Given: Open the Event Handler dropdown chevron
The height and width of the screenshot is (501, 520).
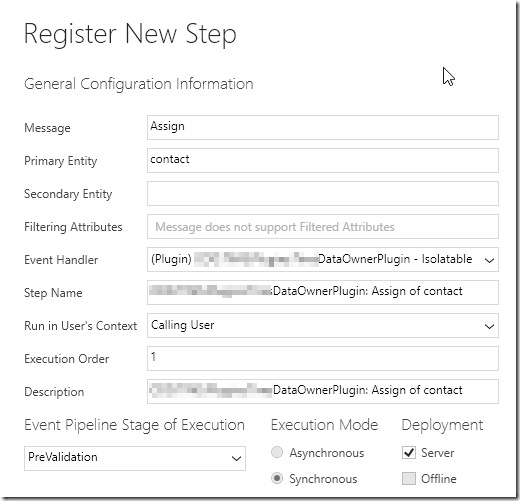Looking at the screenshot, I should 489,260.
